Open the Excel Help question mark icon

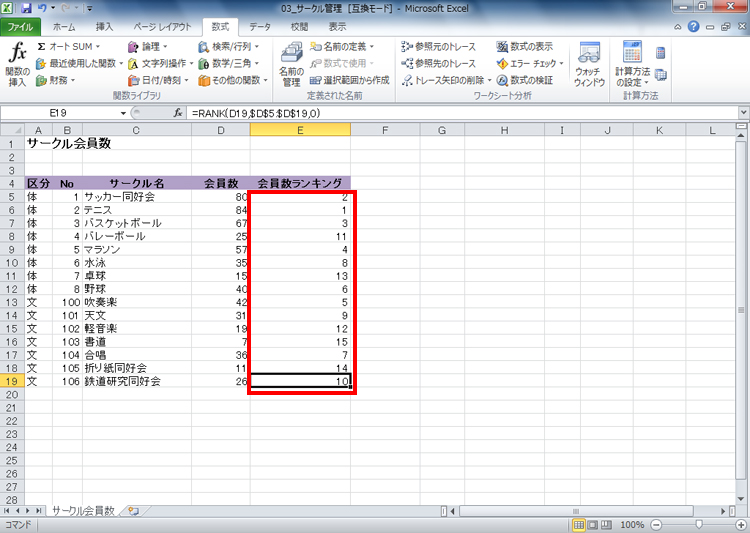pyautogui.click(x=694, y=27)
